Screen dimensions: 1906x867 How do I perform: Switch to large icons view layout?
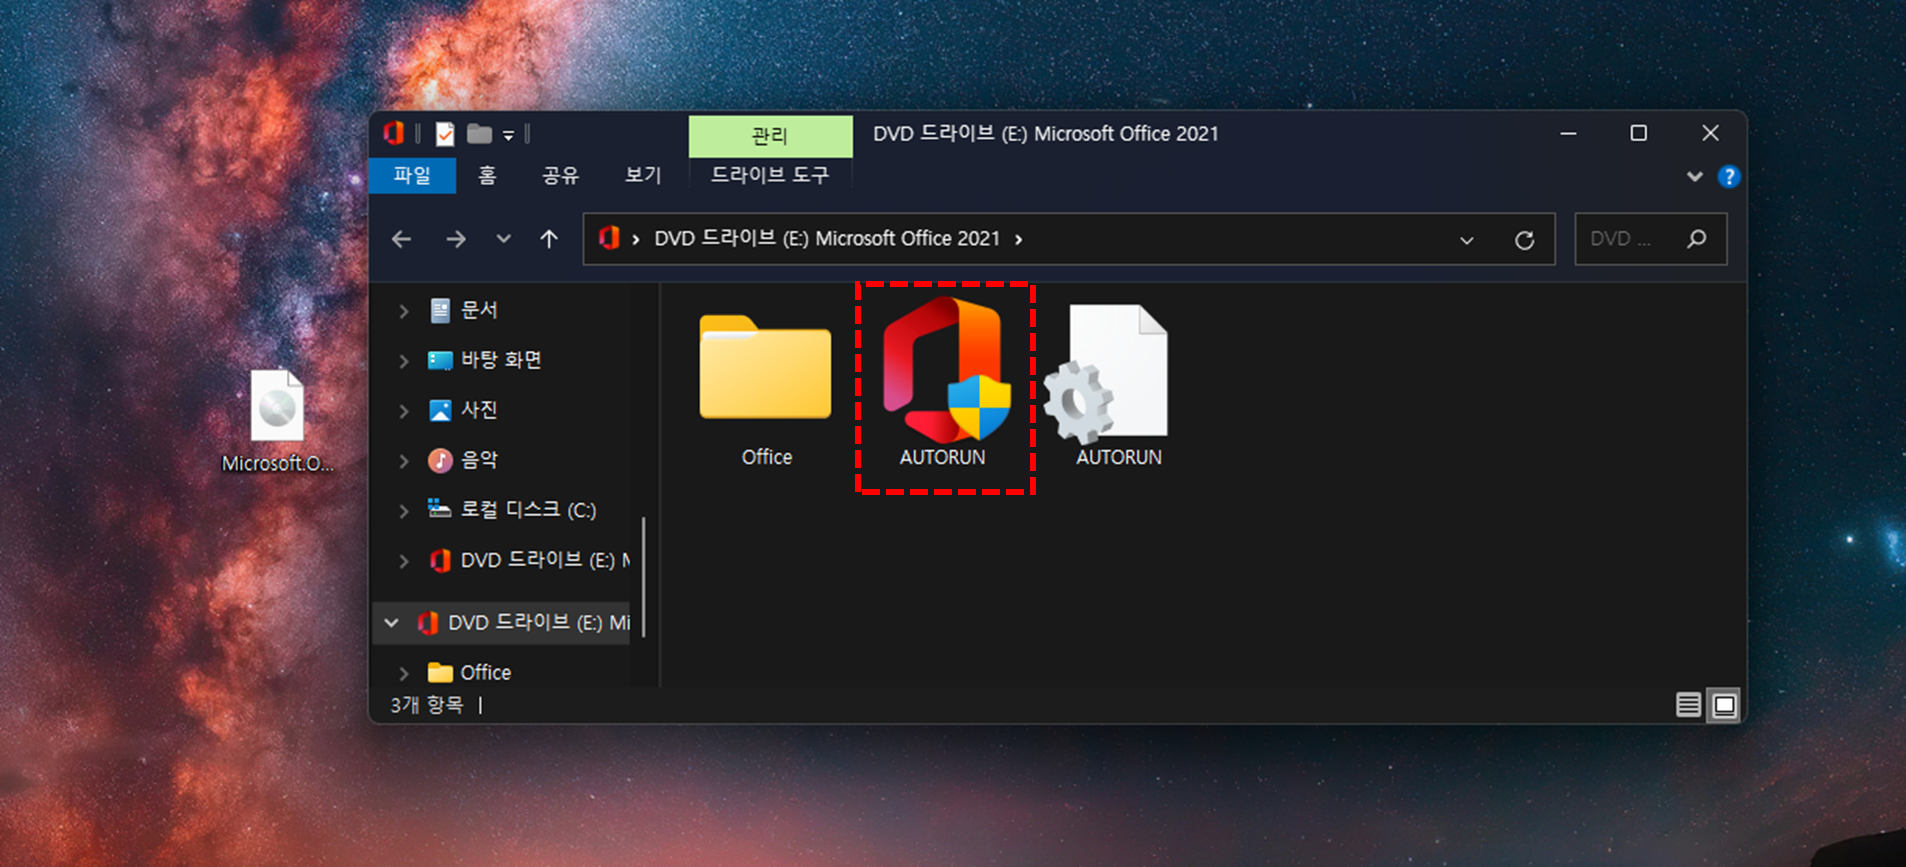tap(1724, 705)
